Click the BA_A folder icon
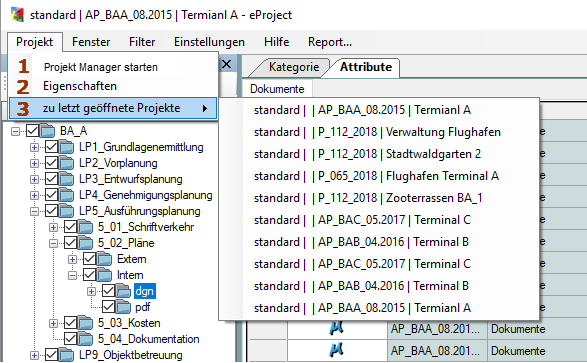587x363 pixels. coord(47,131)
